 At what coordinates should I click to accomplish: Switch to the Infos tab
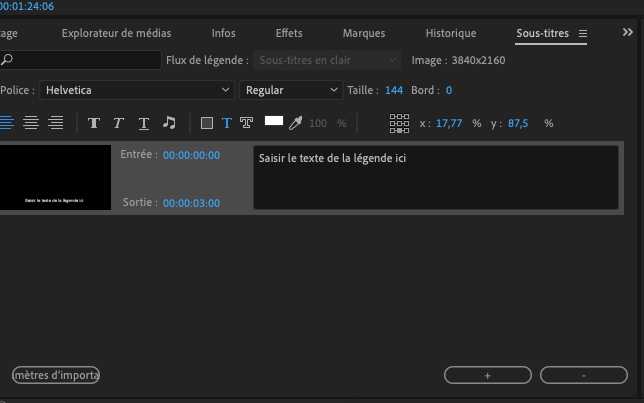(x=223, y=33)
